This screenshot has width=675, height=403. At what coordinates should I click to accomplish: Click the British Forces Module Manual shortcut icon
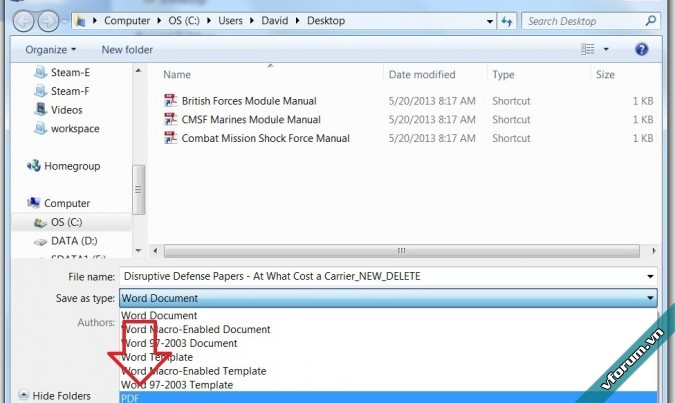170,100
